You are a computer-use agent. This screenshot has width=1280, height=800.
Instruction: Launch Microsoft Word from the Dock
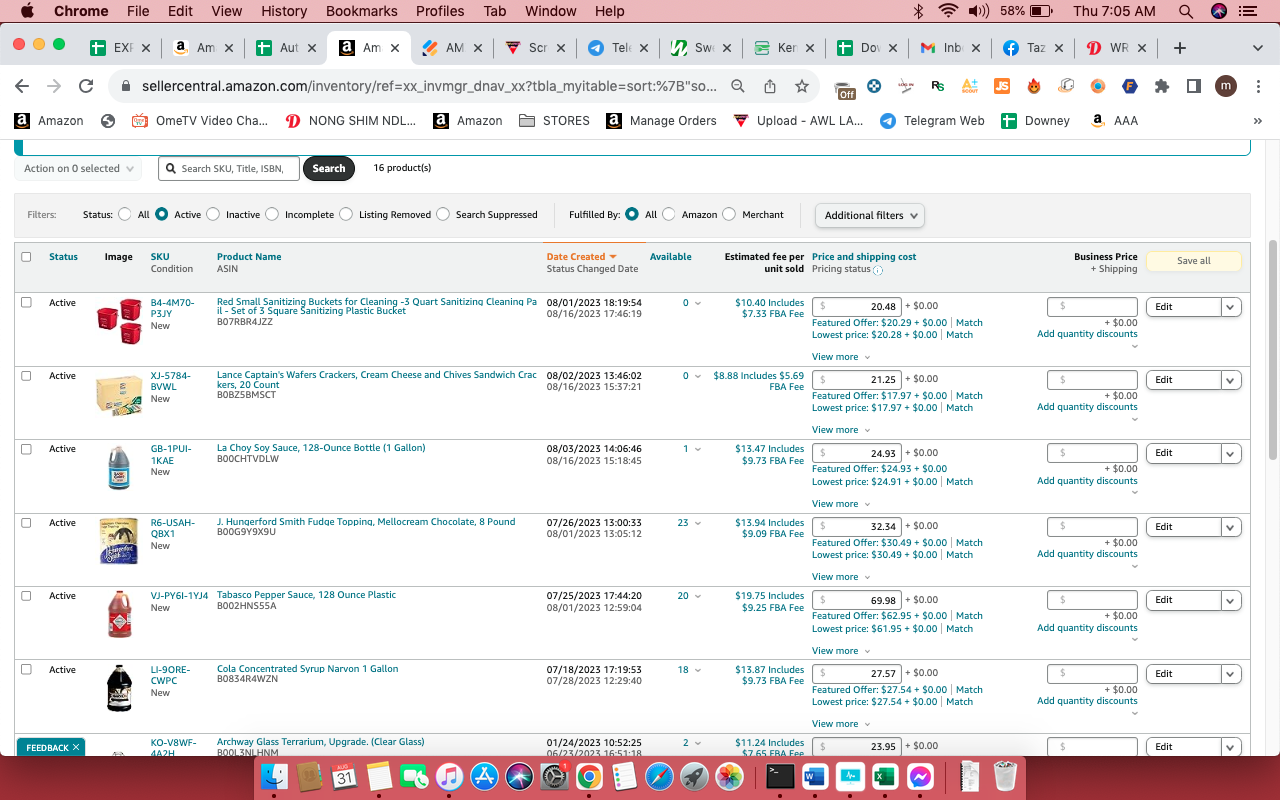(816, 776)
